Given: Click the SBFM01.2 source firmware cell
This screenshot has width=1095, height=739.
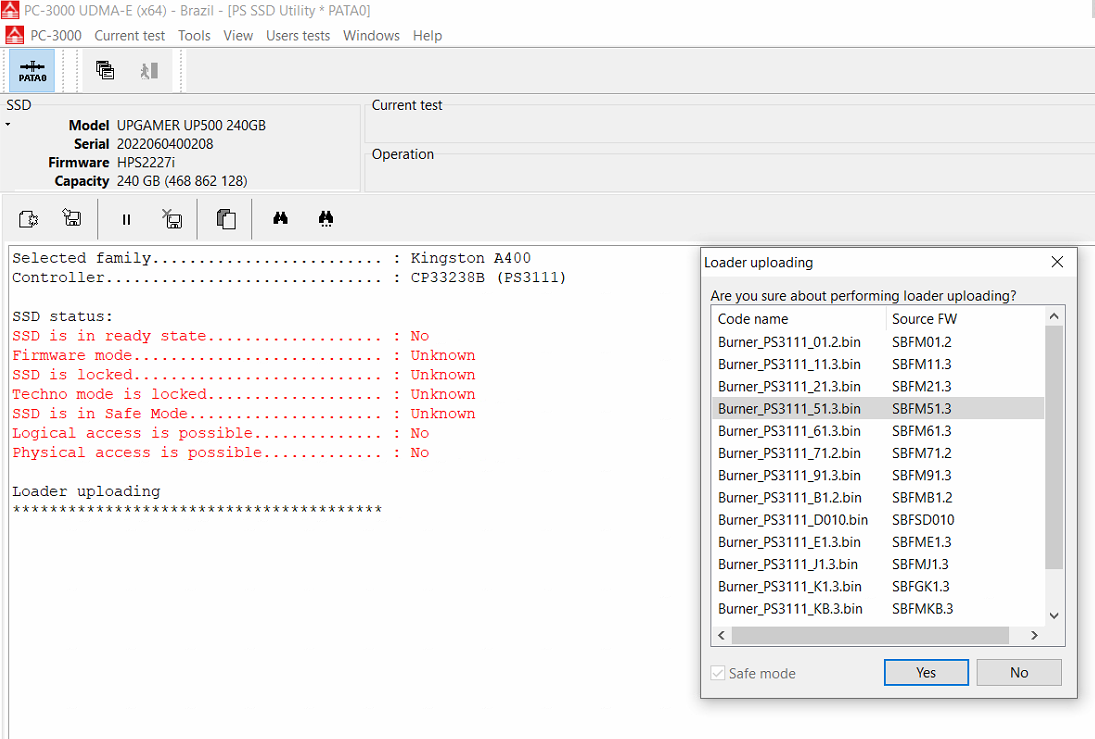Looking at the screenshot, I should pos(922,342).
